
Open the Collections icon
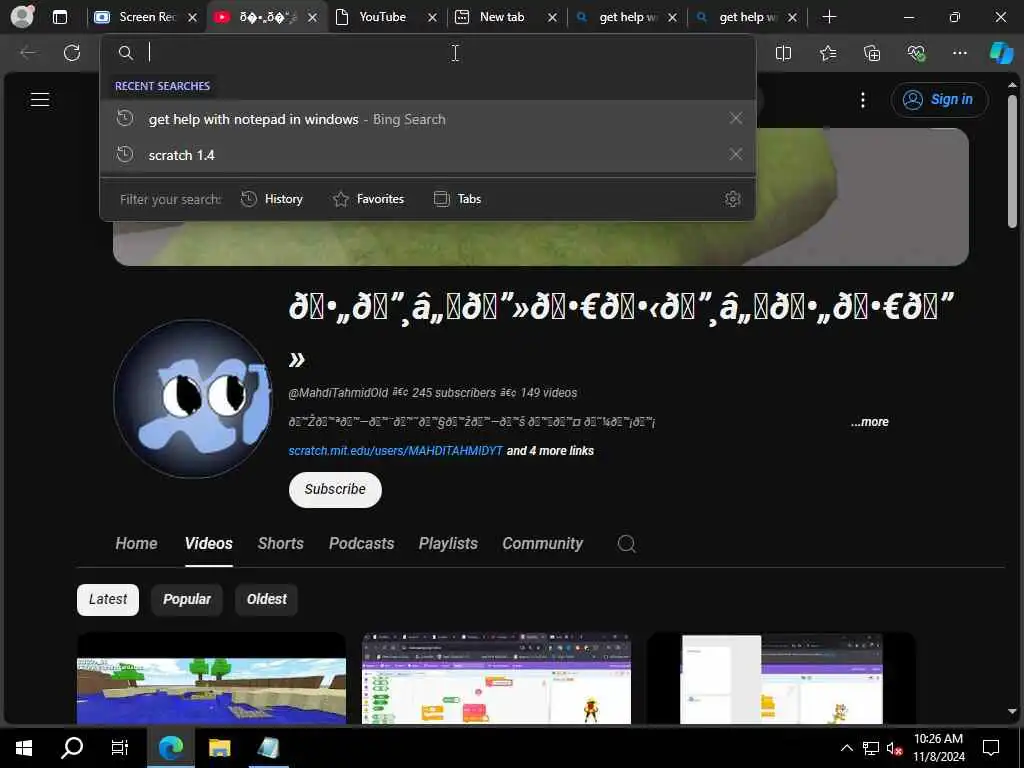tap(872, 53)
